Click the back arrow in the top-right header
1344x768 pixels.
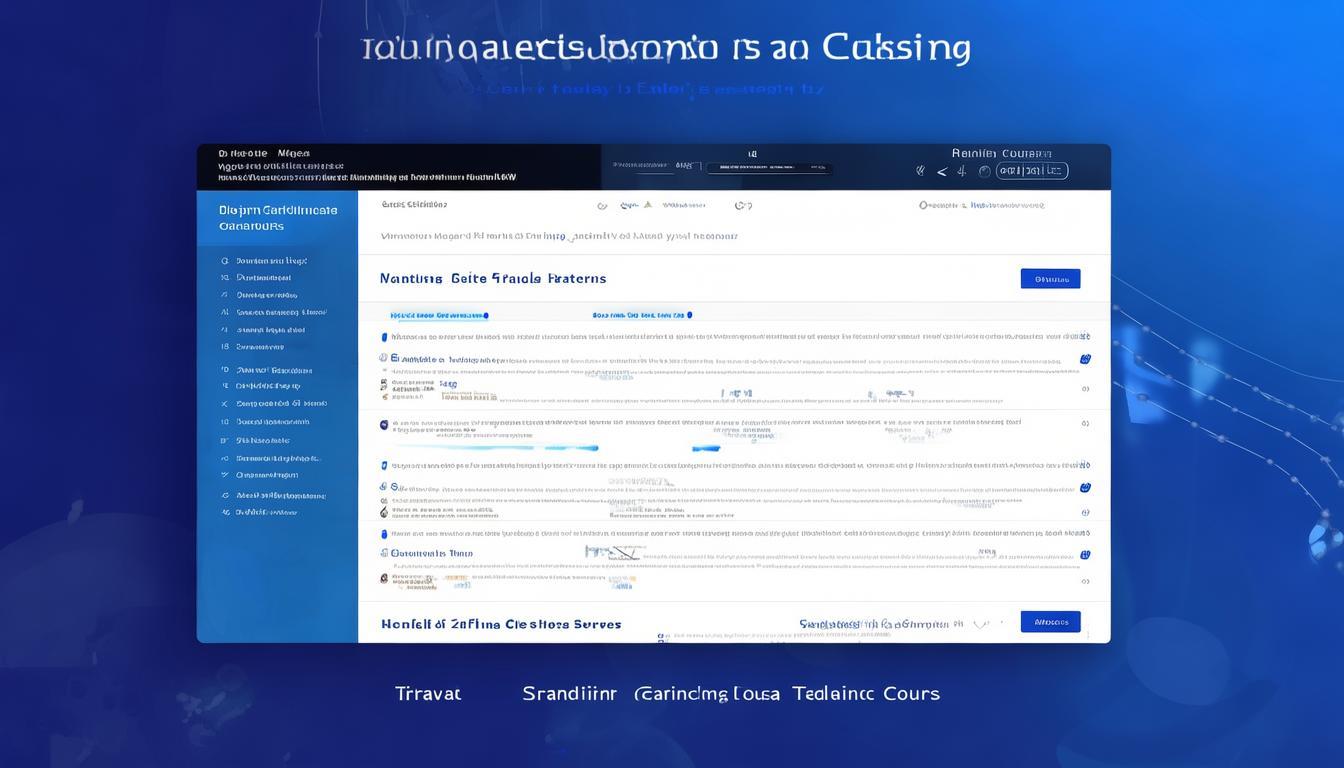pos(941,171)
